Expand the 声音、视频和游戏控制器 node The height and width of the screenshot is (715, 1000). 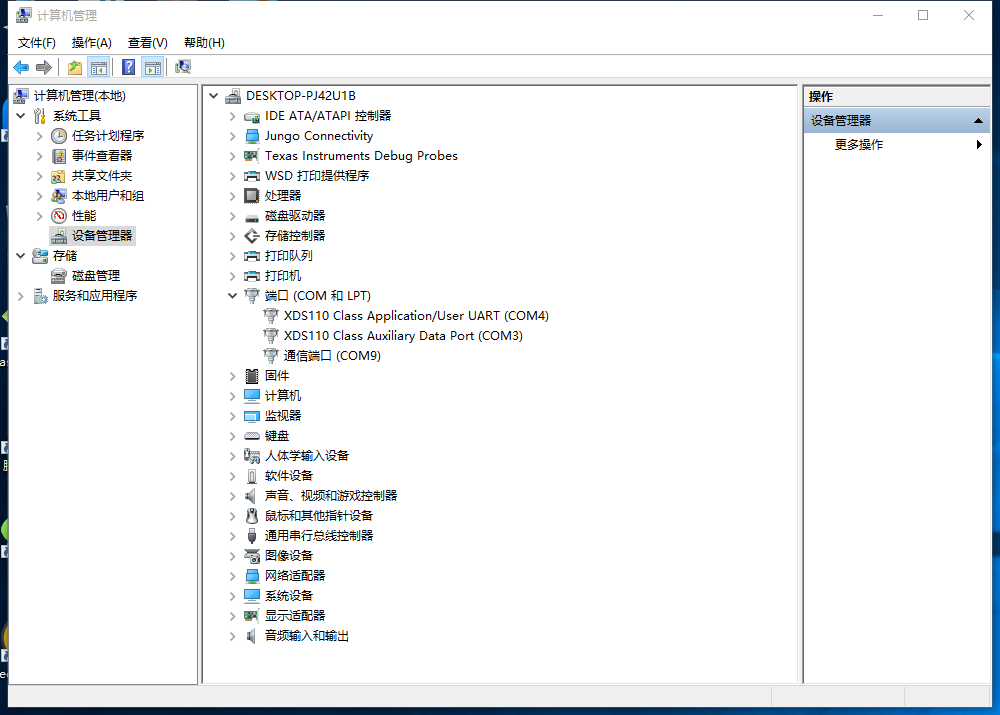pyautogui.click(x=233, y=496)
